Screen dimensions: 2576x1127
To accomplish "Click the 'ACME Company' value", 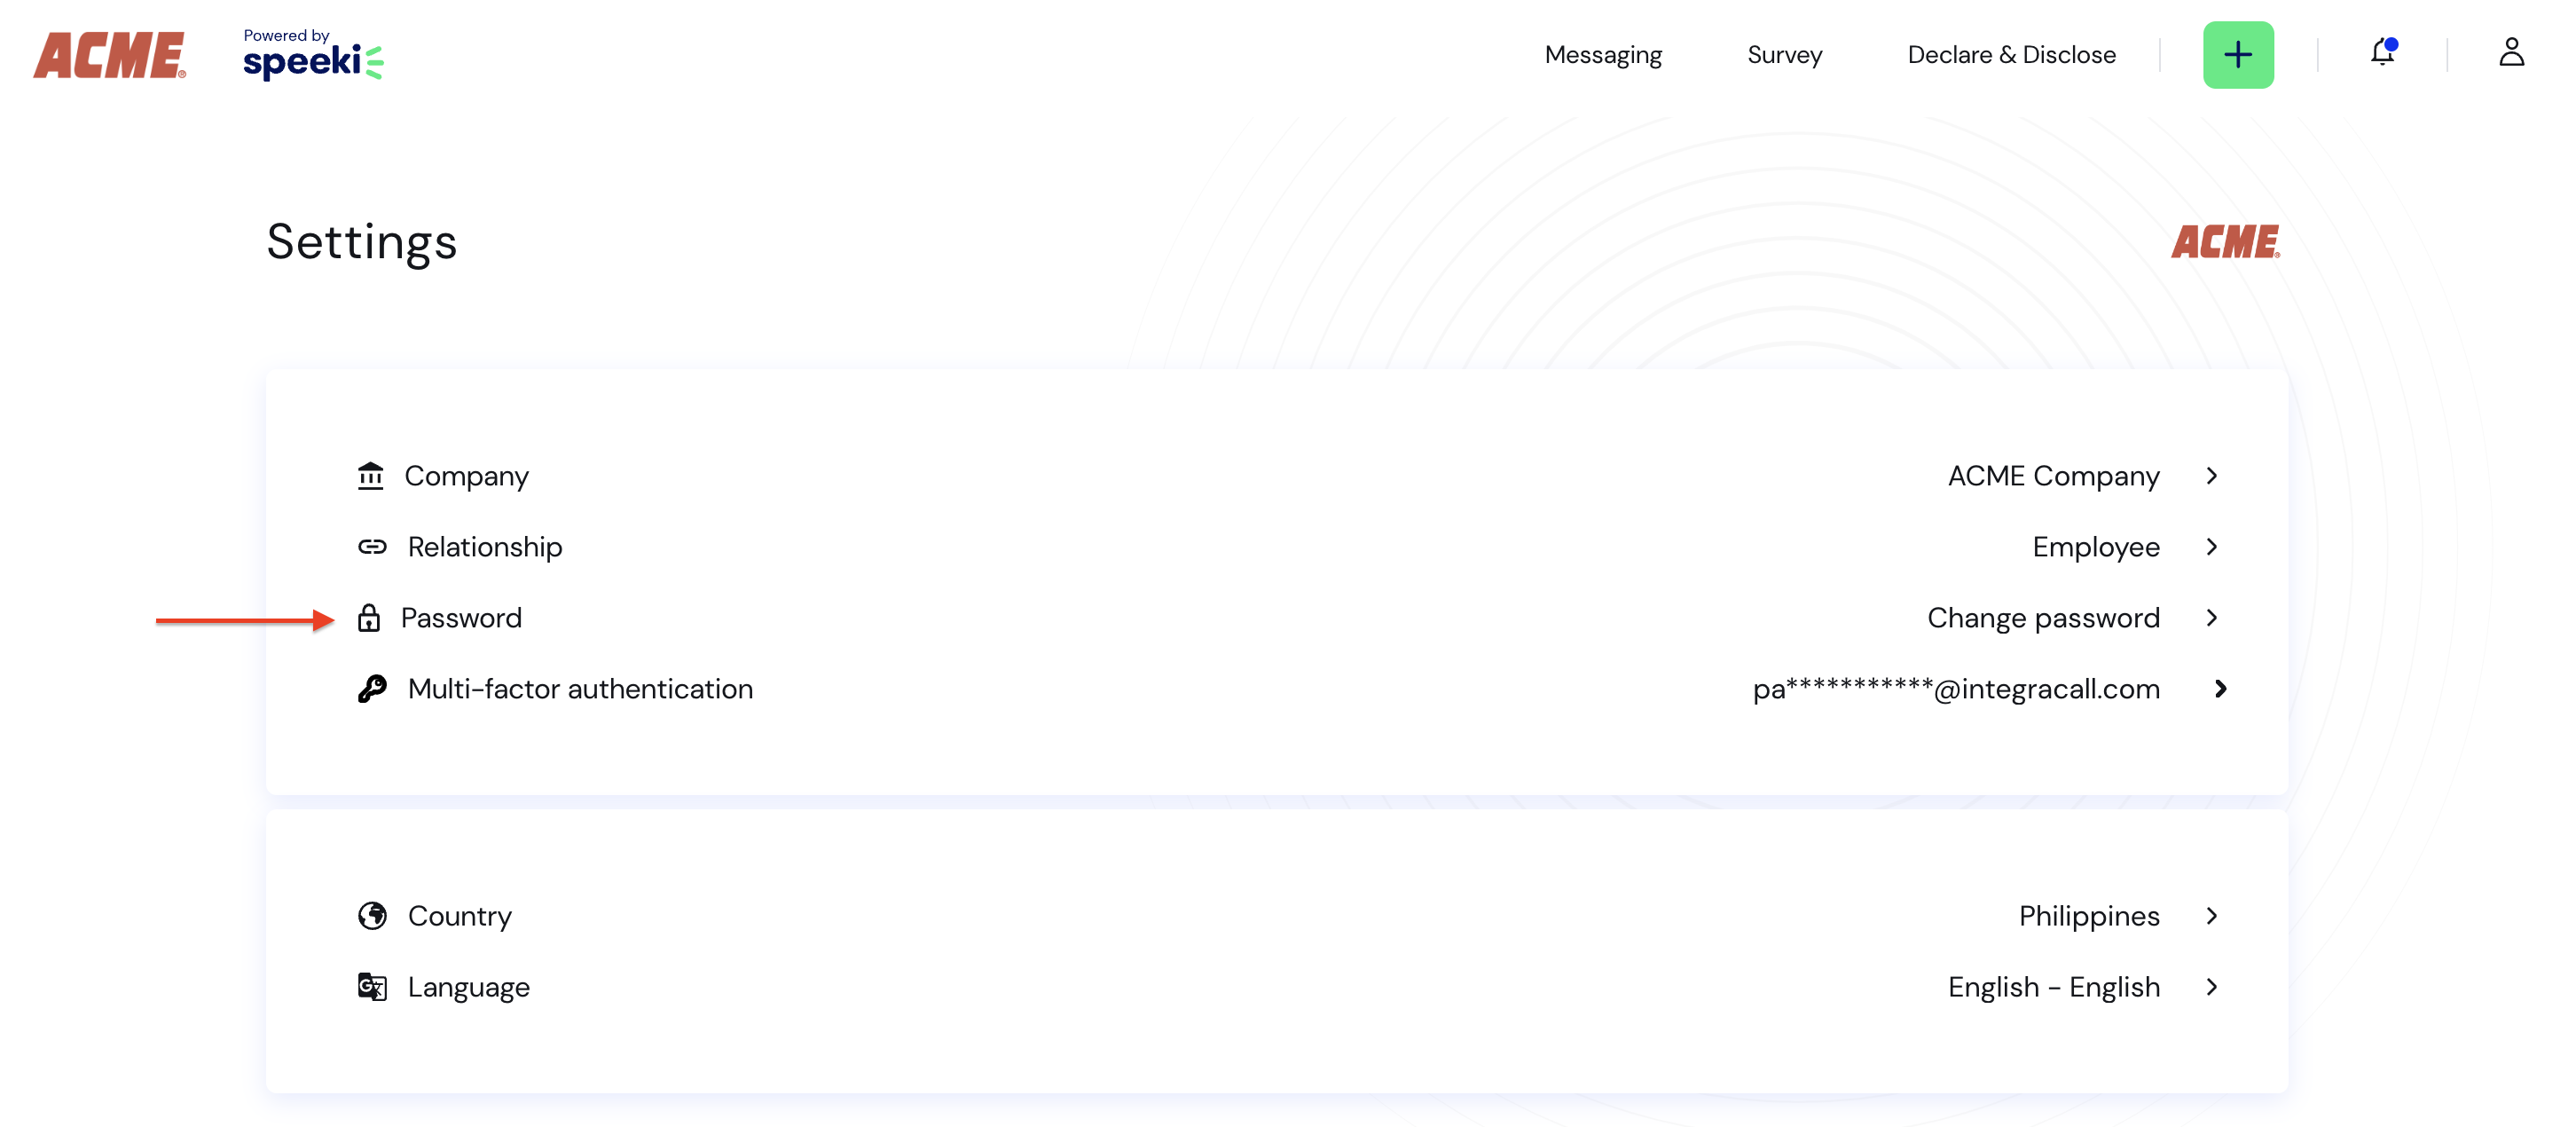I will pyautogui.click(x=2053, y=477).
